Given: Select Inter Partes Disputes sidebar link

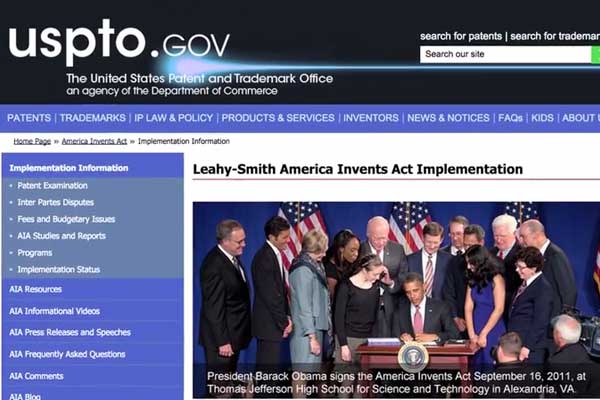Looking at the screenshot, I should (x=58, y=202).
